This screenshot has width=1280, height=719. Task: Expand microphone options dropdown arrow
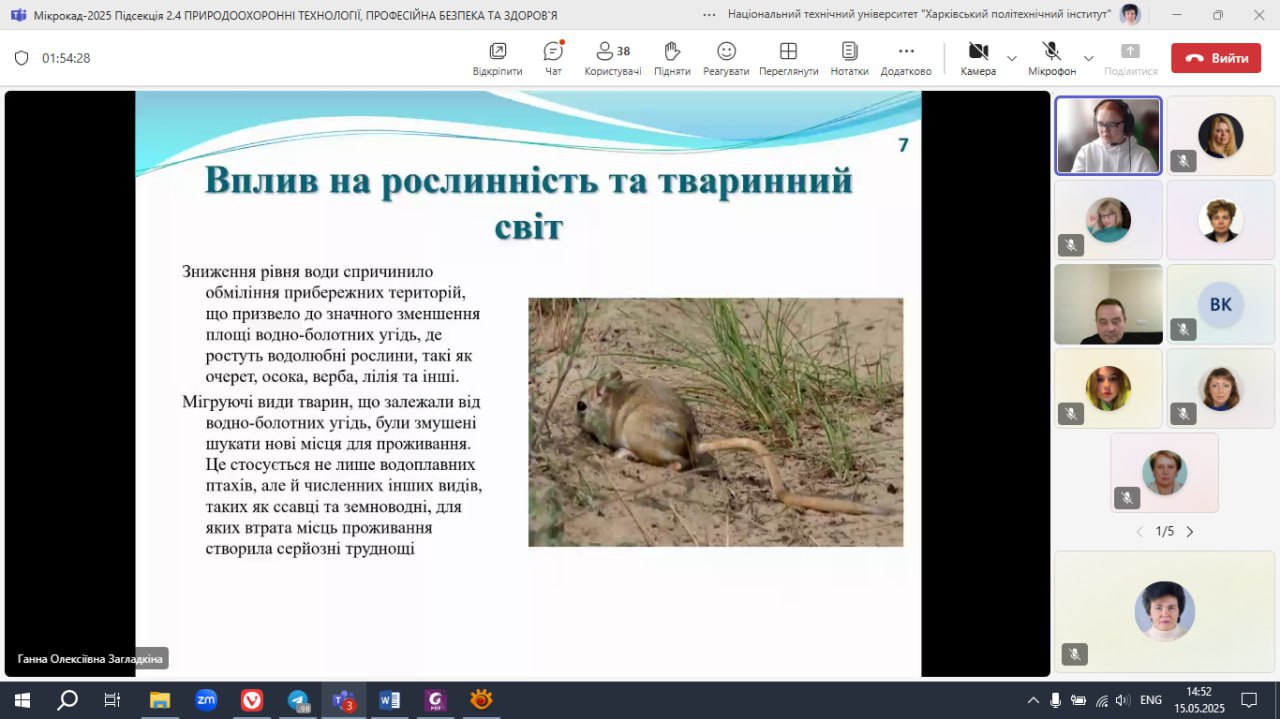1089,58
